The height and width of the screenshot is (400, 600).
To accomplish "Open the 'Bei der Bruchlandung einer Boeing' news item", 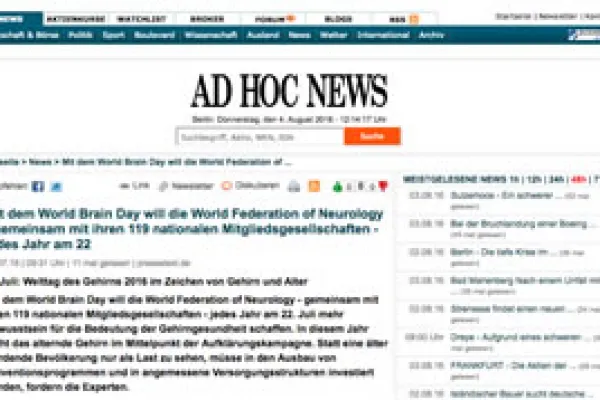I will 518,224.
